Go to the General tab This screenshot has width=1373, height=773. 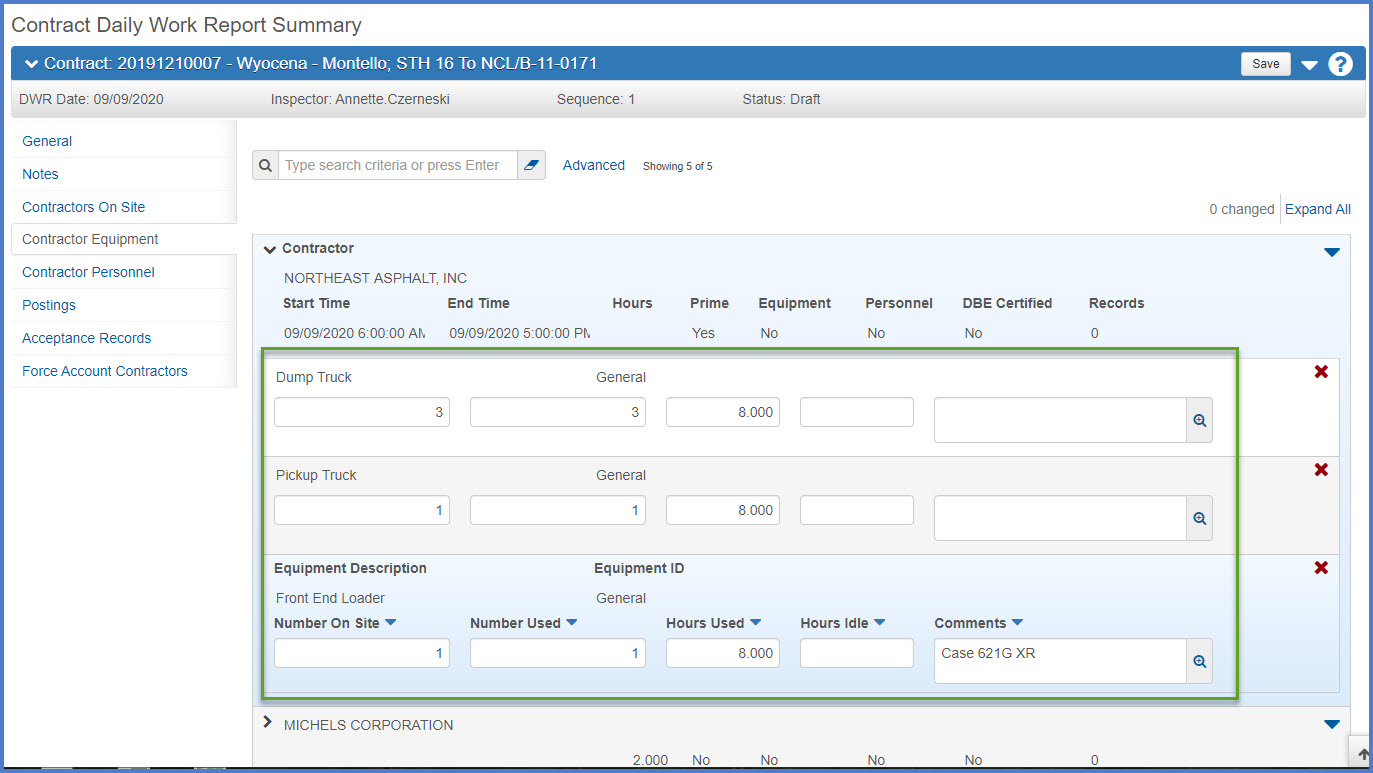[x=47, y=141]
